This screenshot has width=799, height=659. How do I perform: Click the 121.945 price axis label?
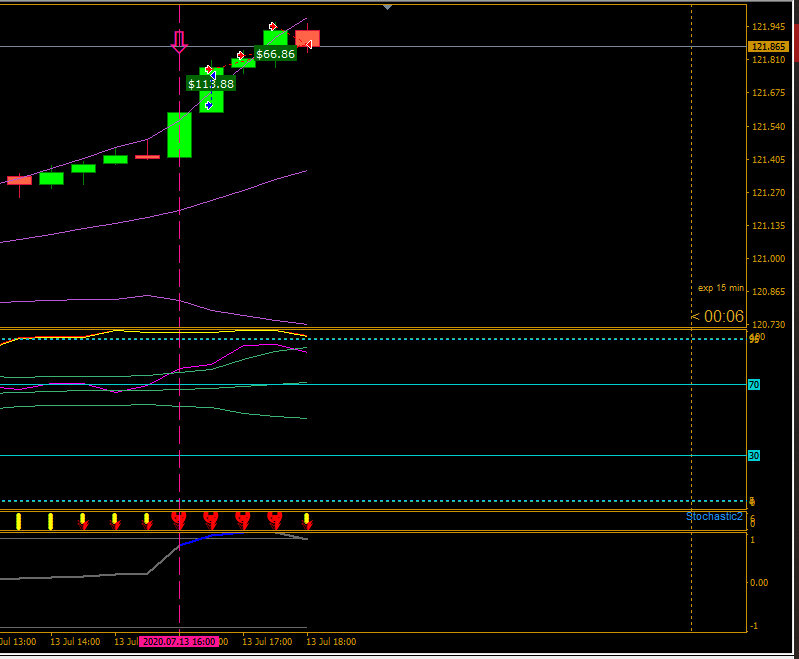(768, 27)
